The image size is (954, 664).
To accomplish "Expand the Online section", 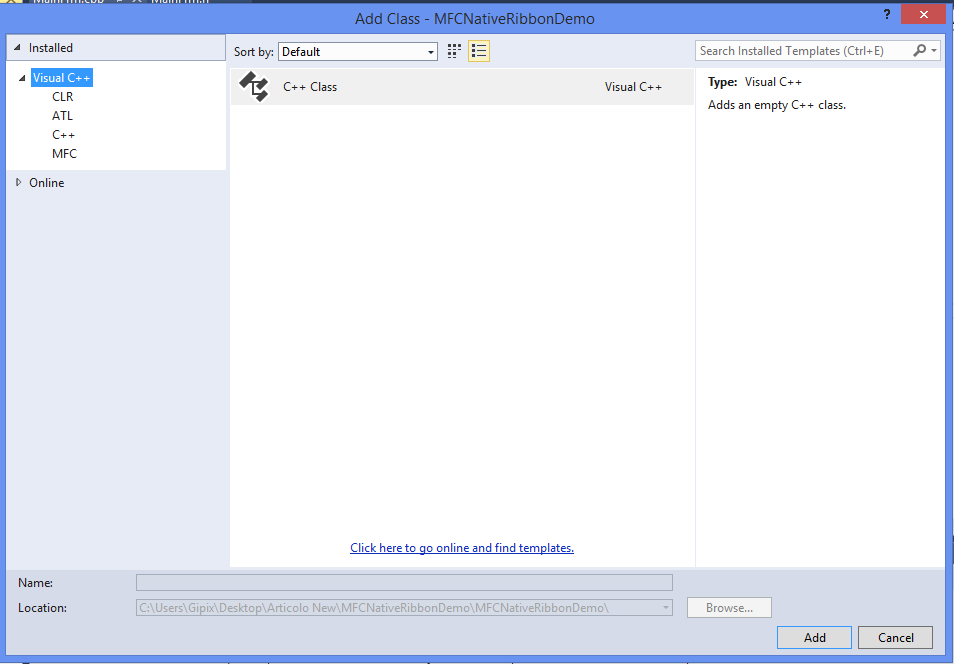I will point(18,182).
